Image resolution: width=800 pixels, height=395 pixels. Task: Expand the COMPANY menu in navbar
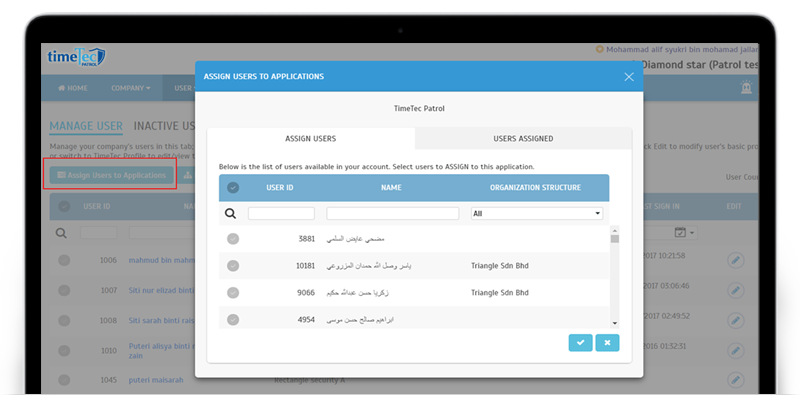[x=131, y=88]
